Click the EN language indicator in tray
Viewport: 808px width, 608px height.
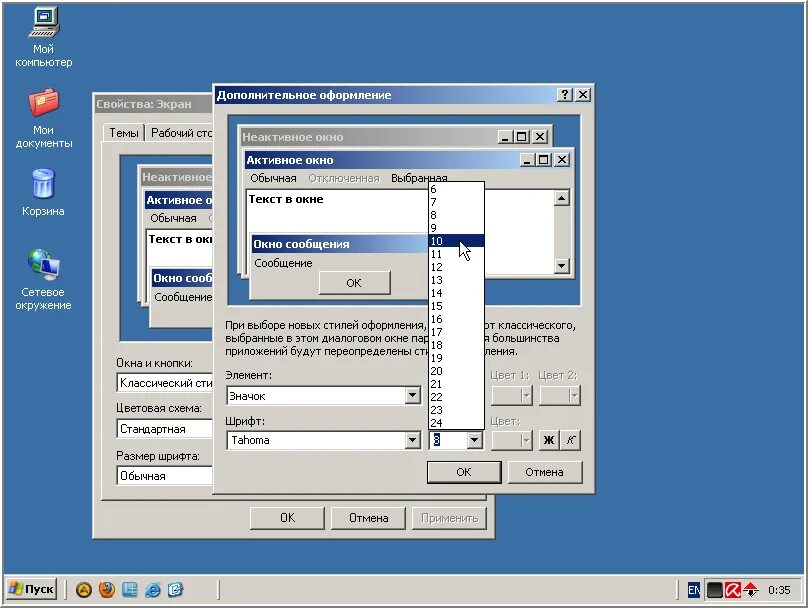pyautogui.click(x=694, y=590)
